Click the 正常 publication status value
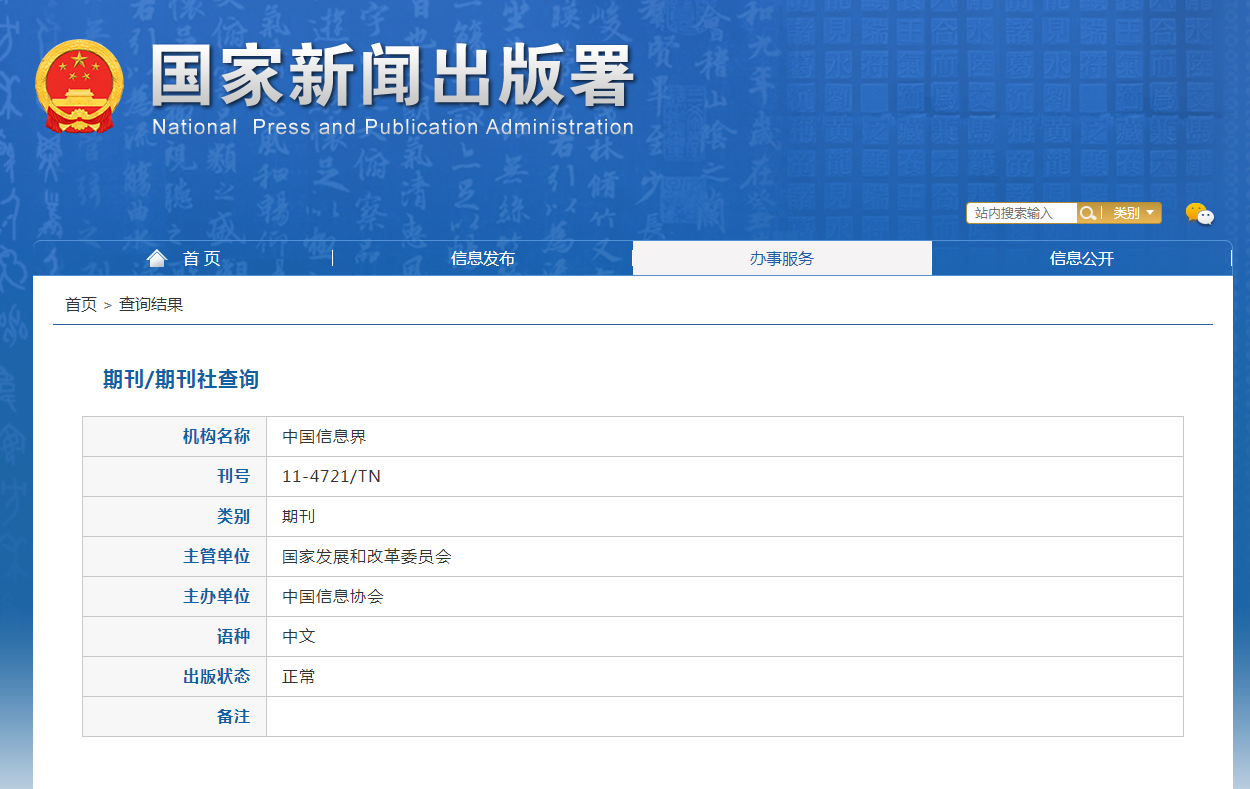The width and height of the screenshot is (1250, 789). (298, 677)
